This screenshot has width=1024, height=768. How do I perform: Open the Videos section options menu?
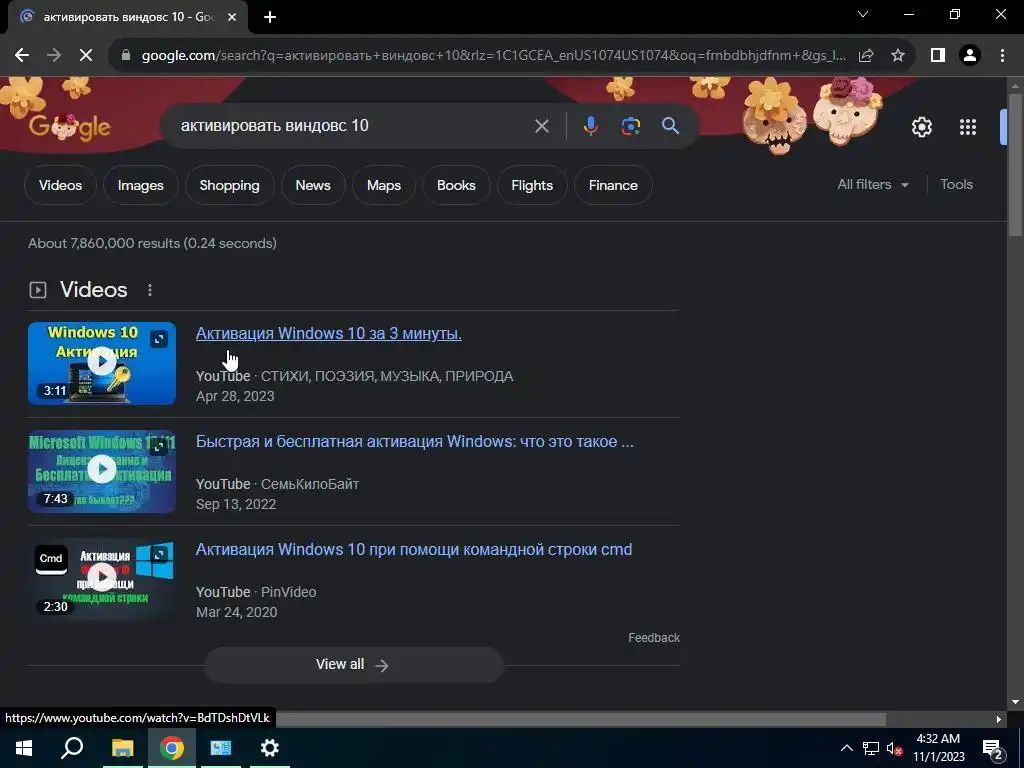tap(150, 290)
